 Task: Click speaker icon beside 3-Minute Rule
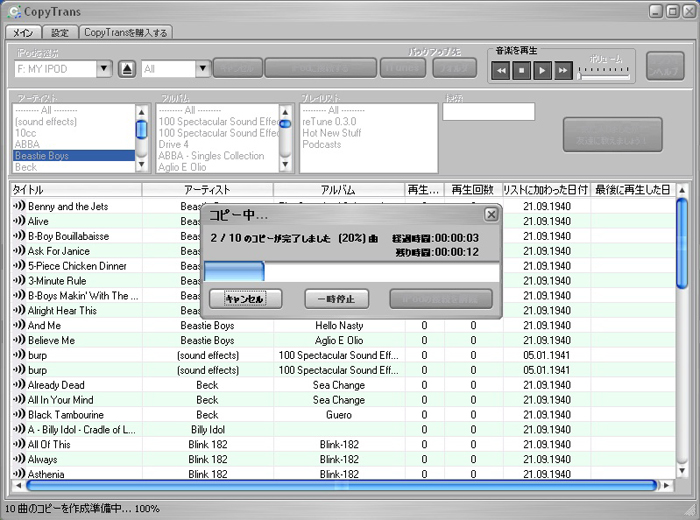point(19,280)
